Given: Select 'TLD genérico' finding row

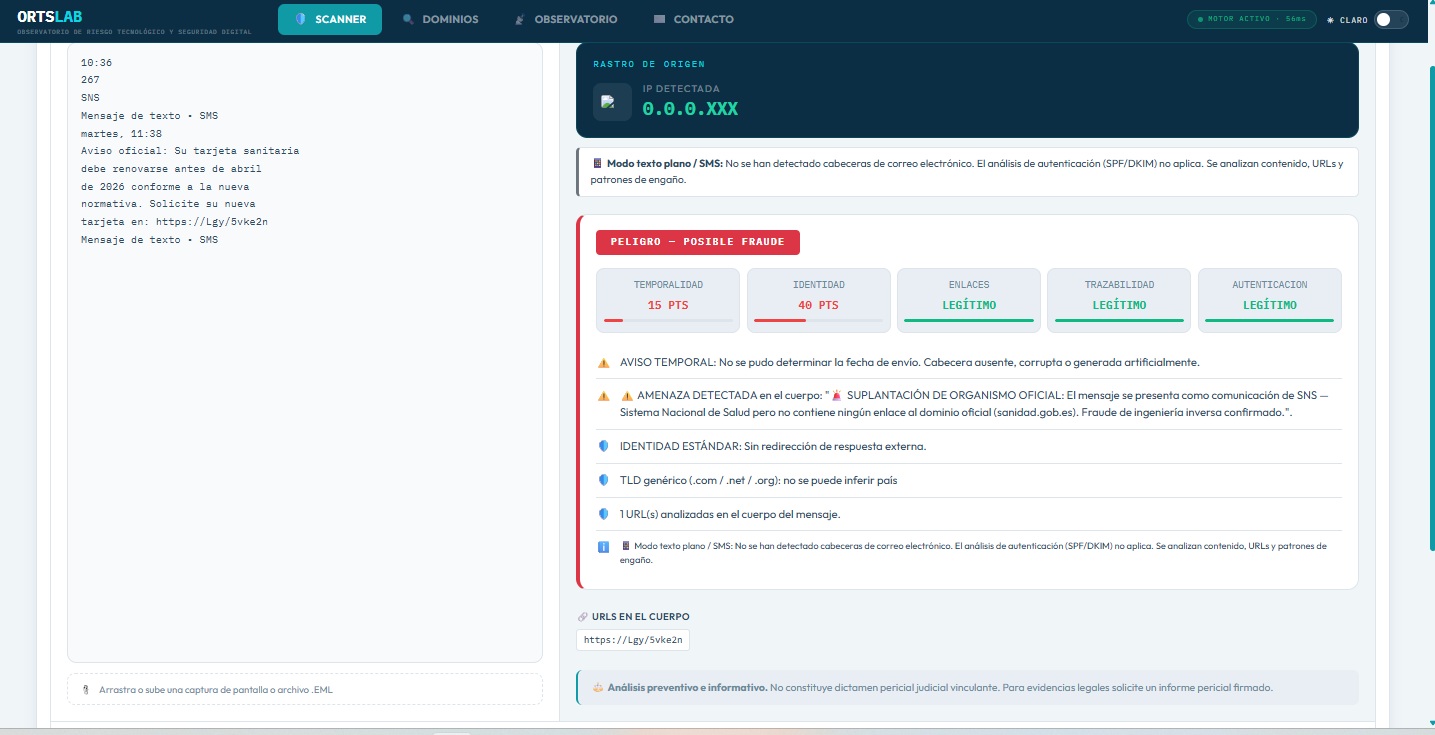Looking at the screenshot, I should pos(759,480).
